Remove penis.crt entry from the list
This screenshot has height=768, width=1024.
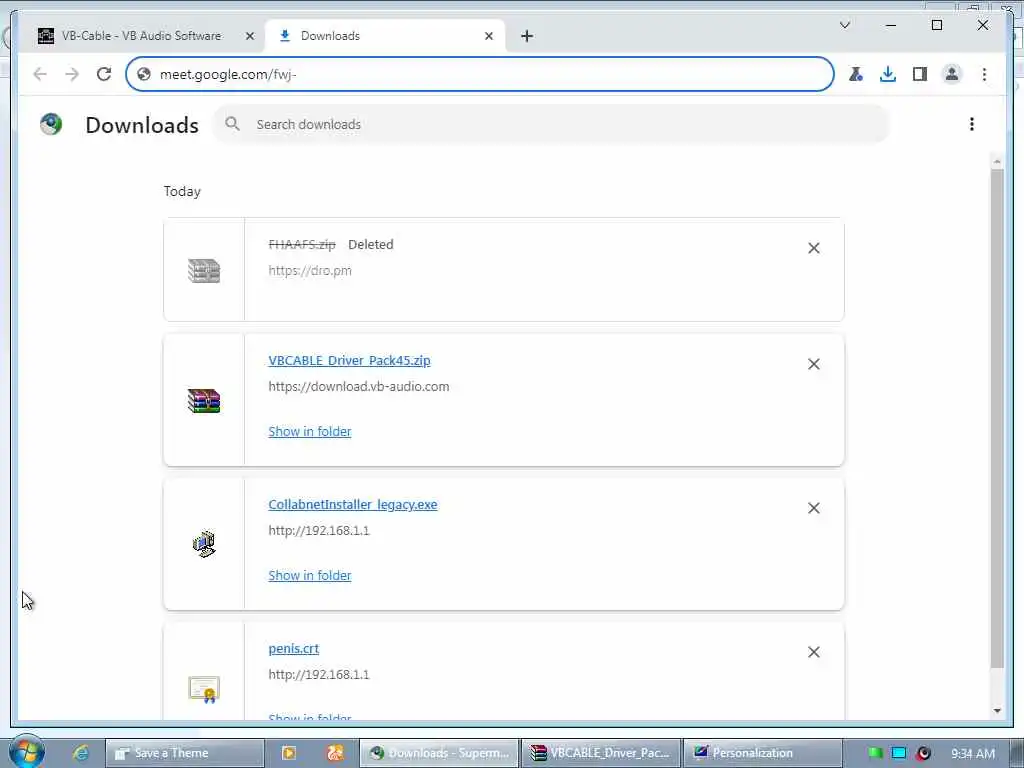[x=814, y=652]
